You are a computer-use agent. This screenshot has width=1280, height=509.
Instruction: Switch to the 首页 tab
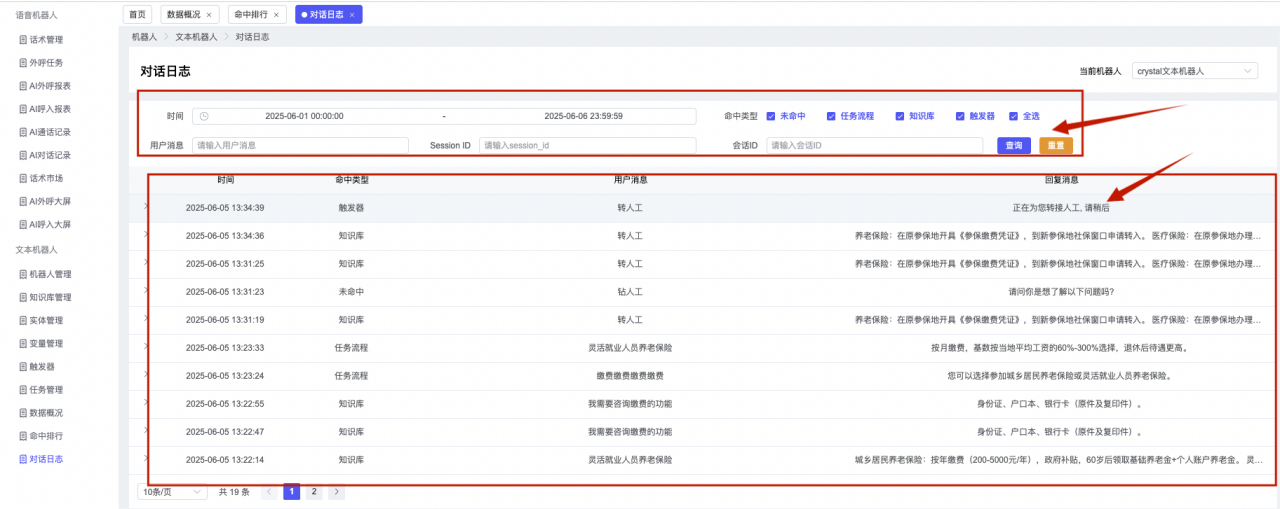pos(137,15)
